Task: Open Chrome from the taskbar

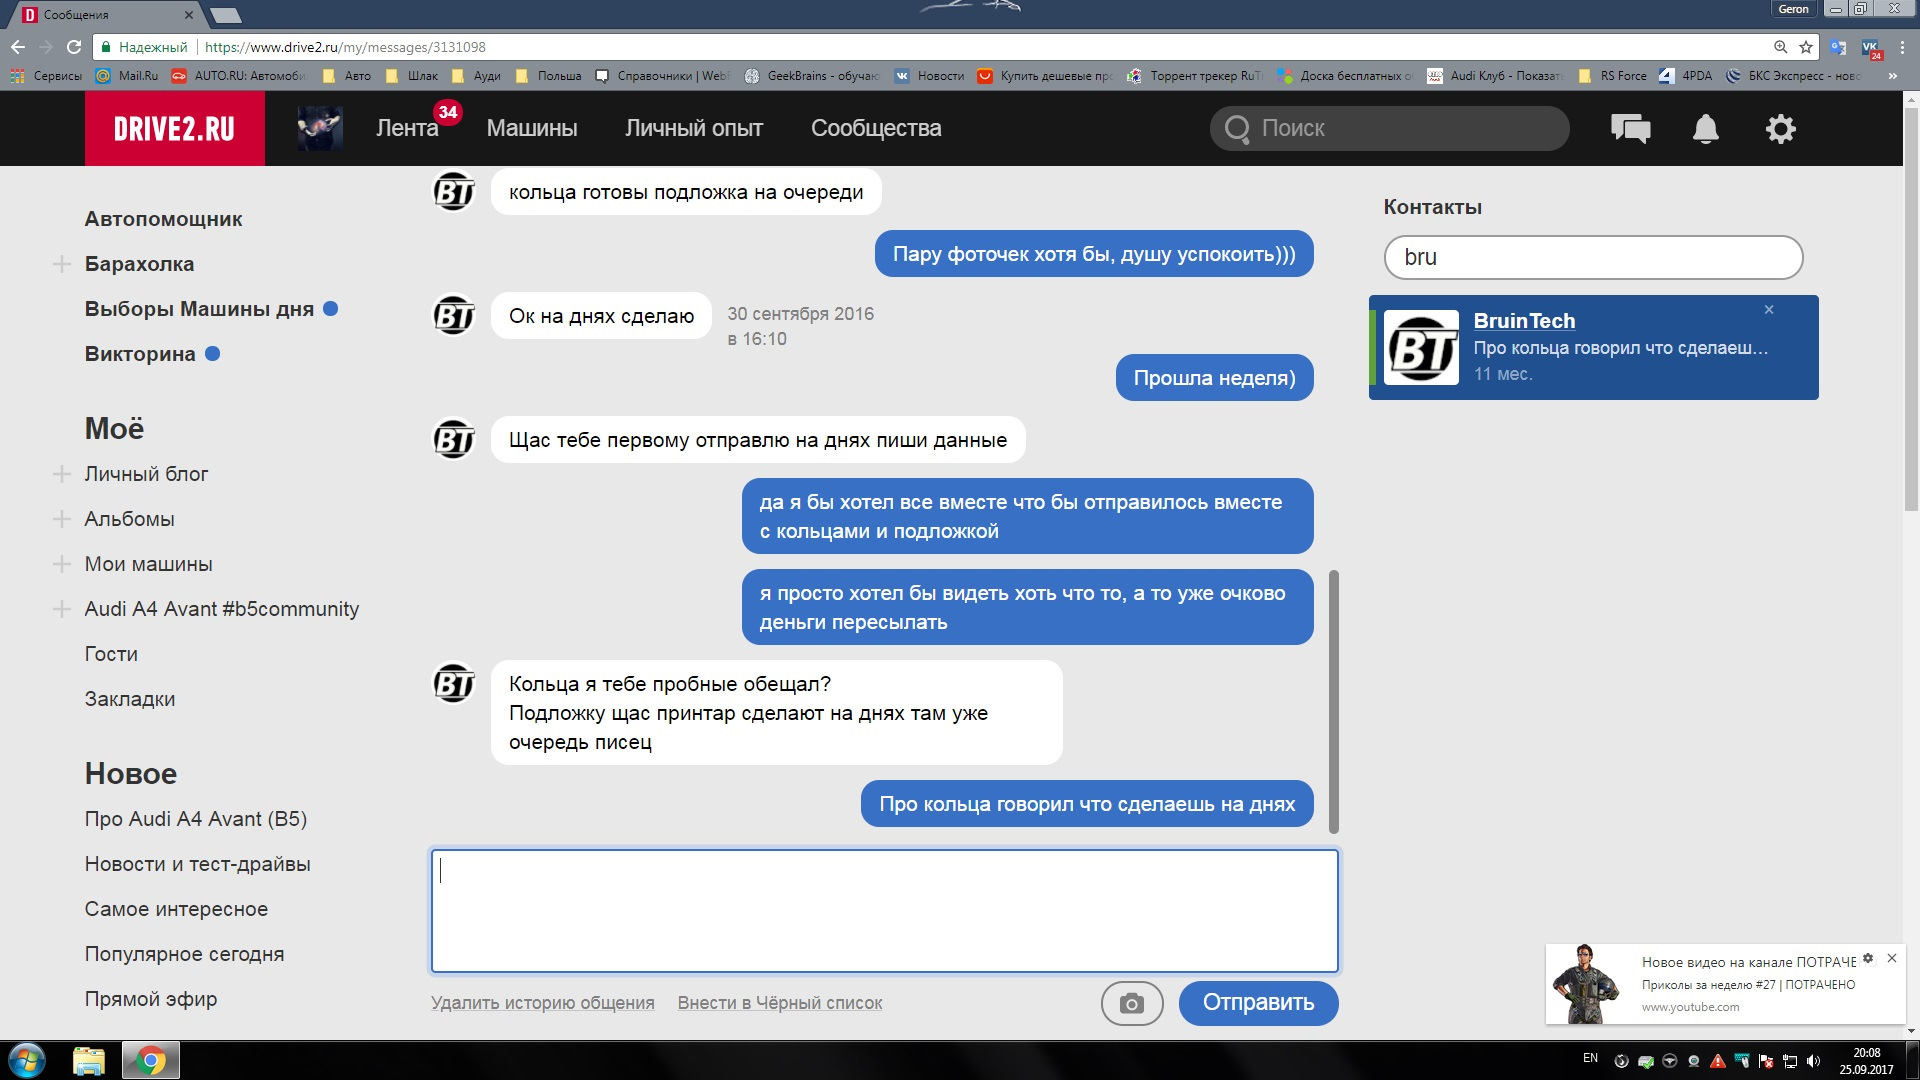Action: click(151, 1060)
